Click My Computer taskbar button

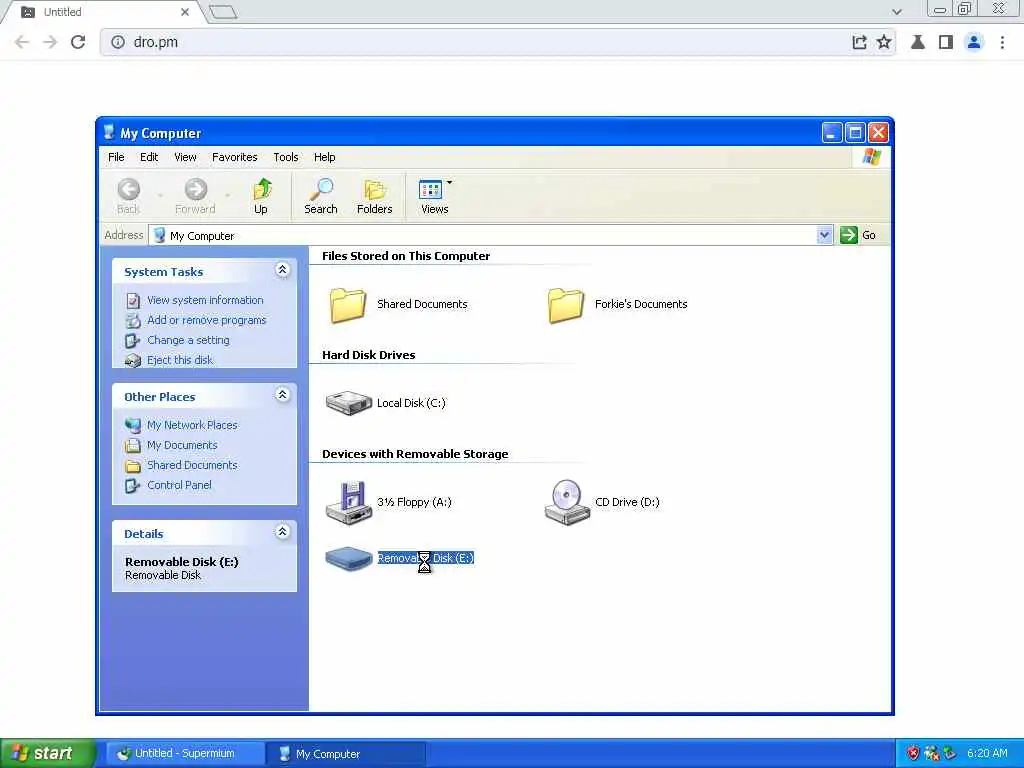click(x=346, y=754)
